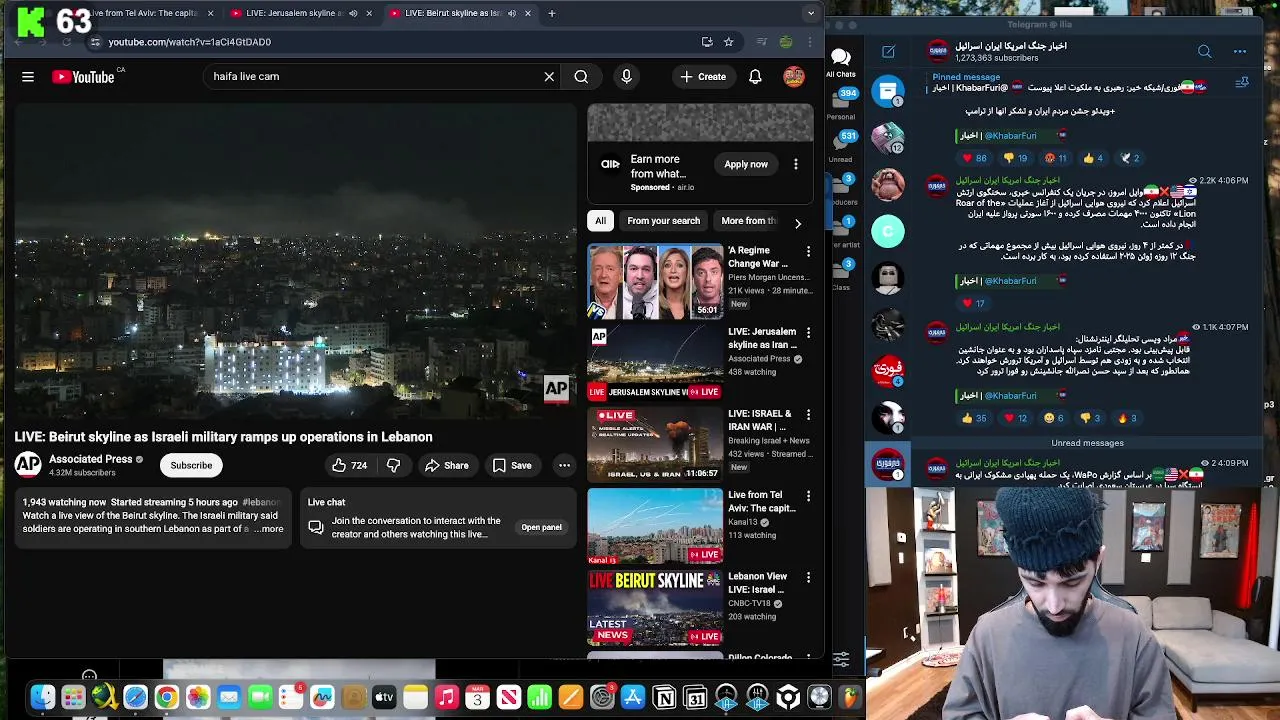React with heart showing 17 in Telegram

pos(974,303)
